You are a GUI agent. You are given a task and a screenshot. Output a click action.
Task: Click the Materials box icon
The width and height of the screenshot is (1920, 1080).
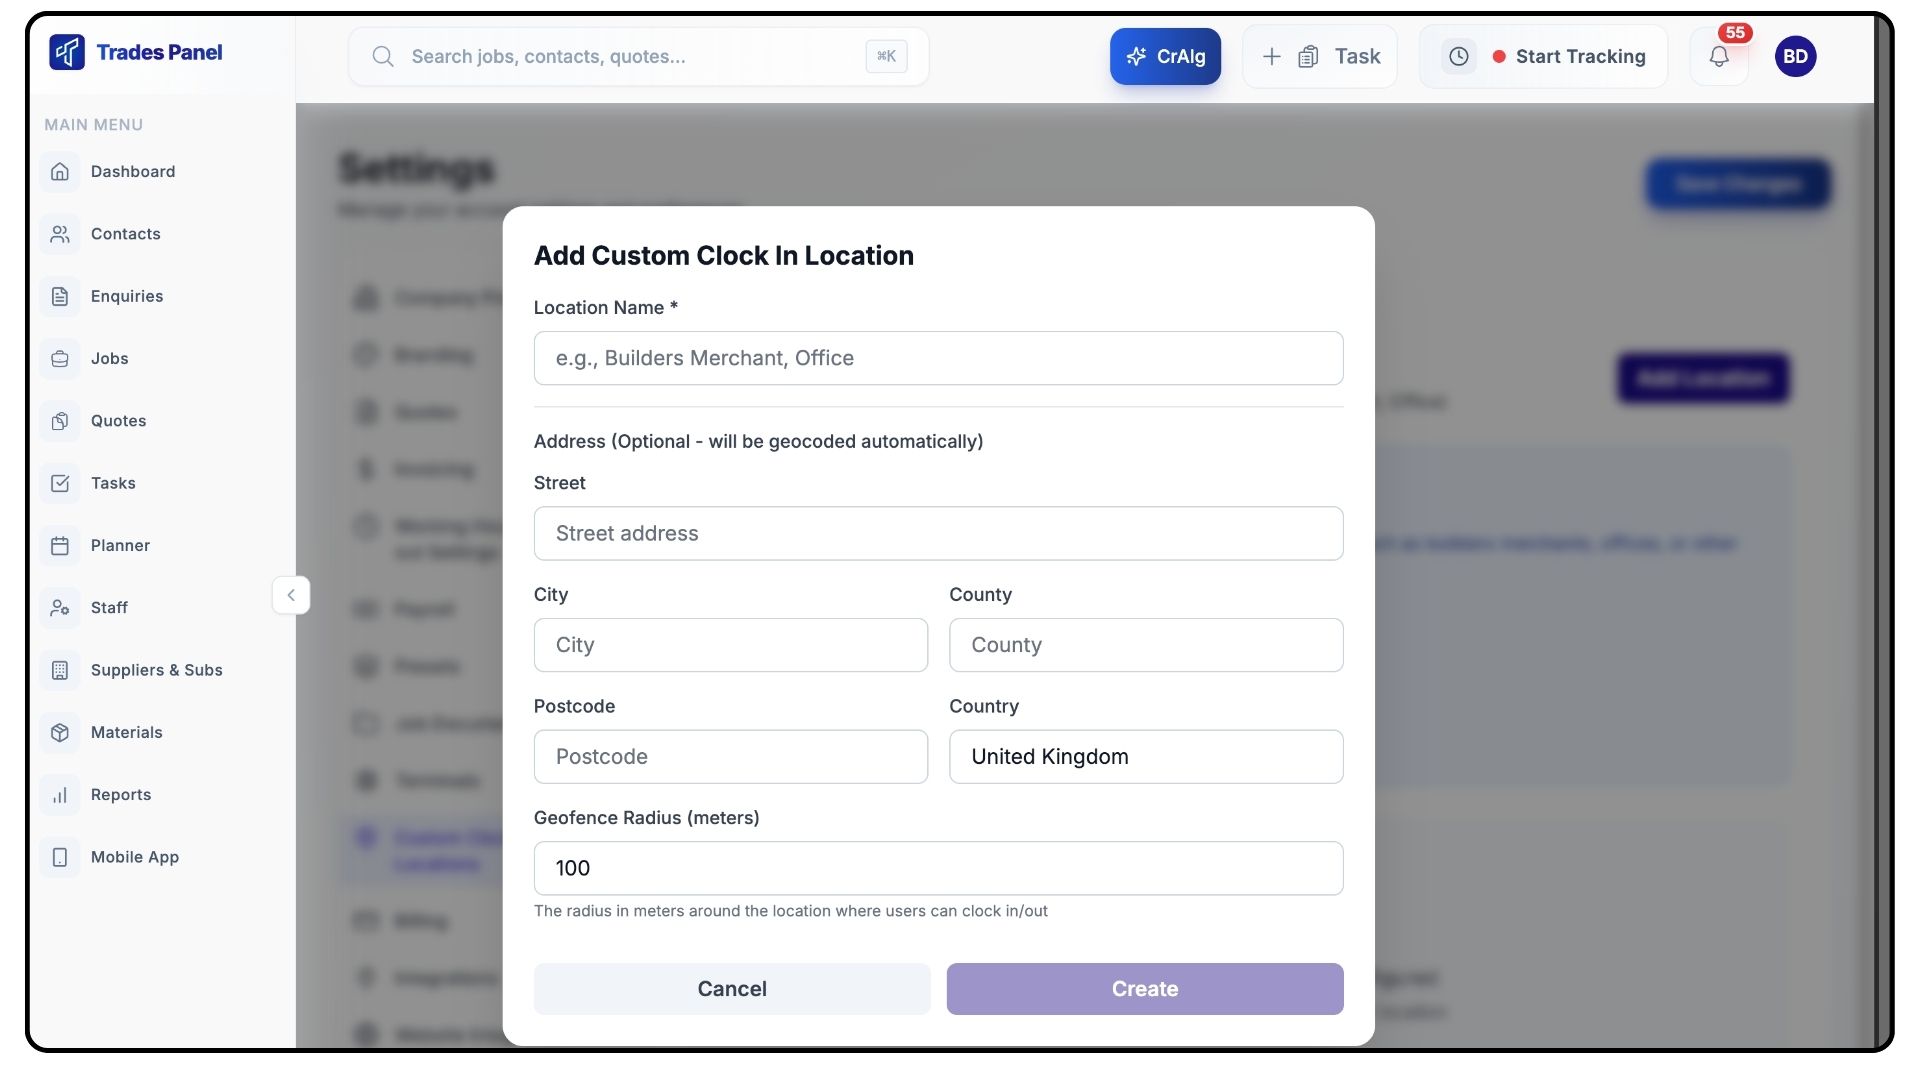click(60, 732)
